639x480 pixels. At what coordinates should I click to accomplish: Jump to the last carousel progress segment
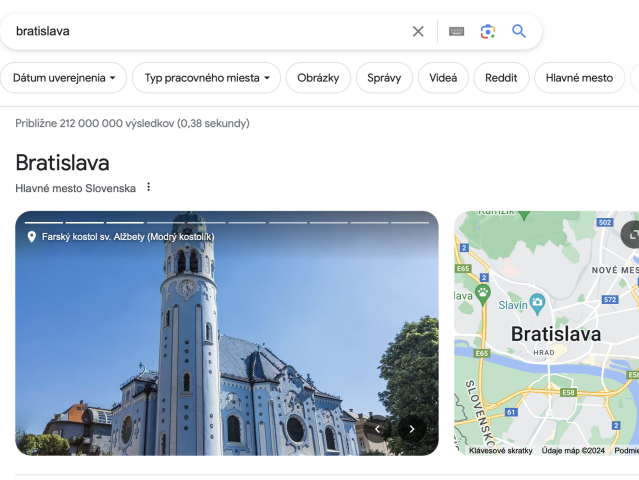(x=410, y=222)
